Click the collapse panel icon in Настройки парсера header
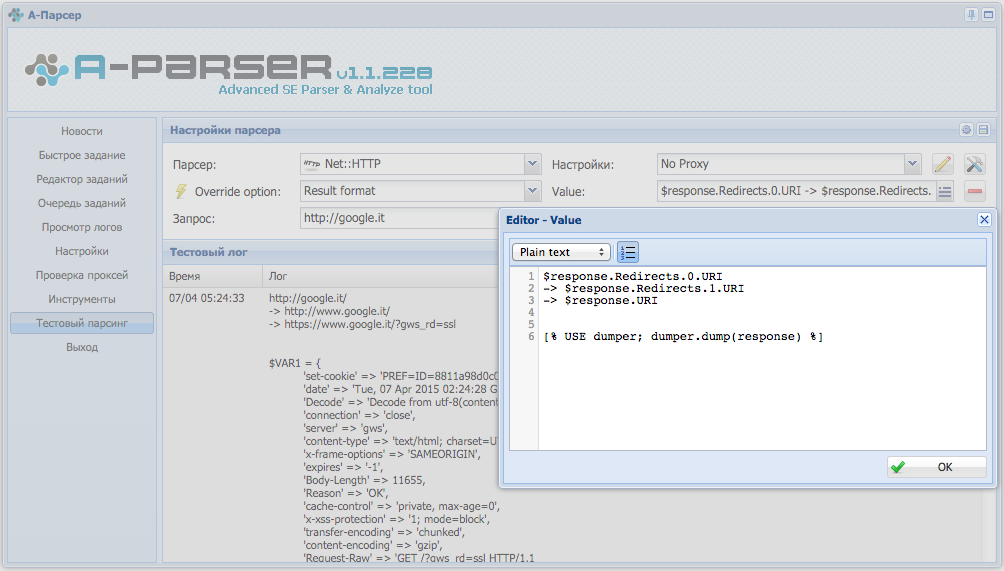1004x571 pixels. click(x=984, y=130)
